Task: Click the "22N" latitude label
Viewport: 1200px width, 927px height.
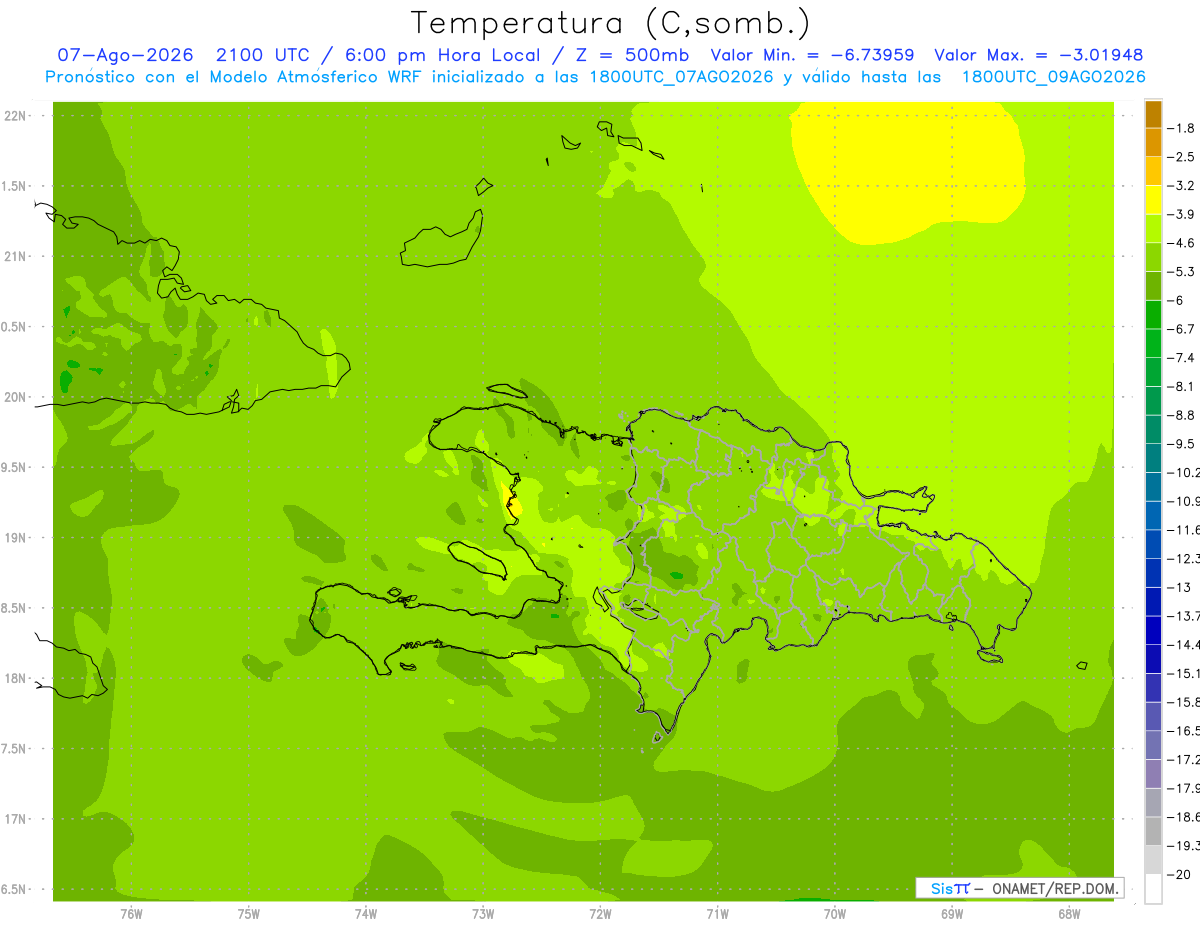Action: click(x=15, y=116)
